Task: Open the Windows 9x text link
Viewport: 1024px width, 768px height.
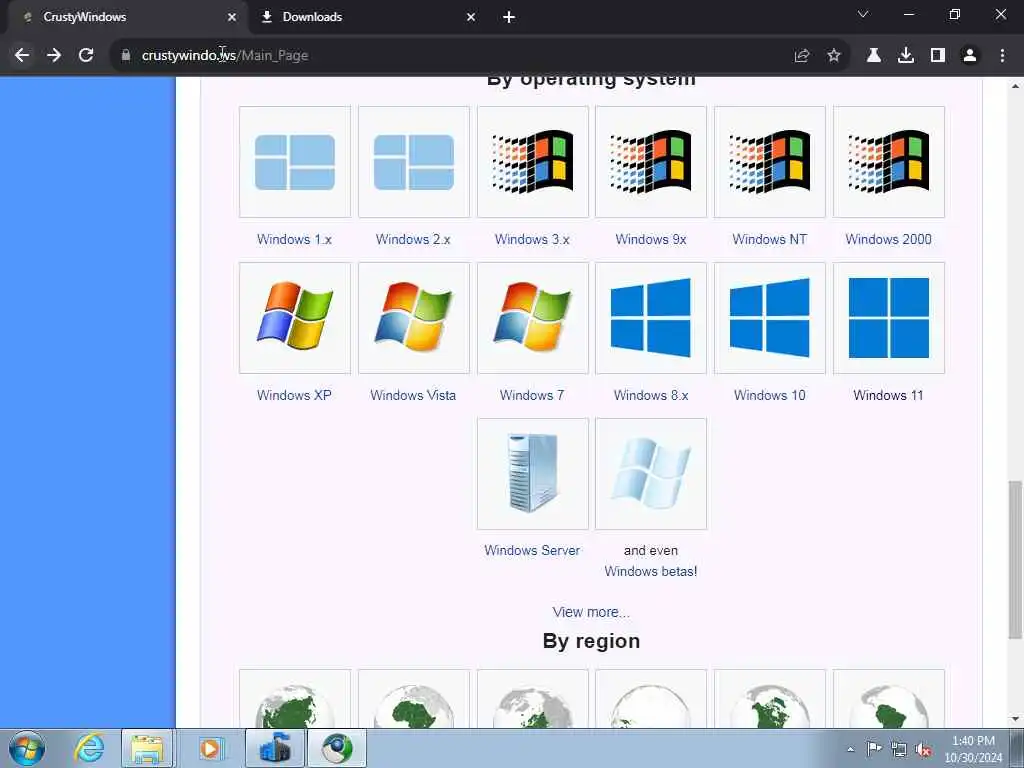Action: 651,239
